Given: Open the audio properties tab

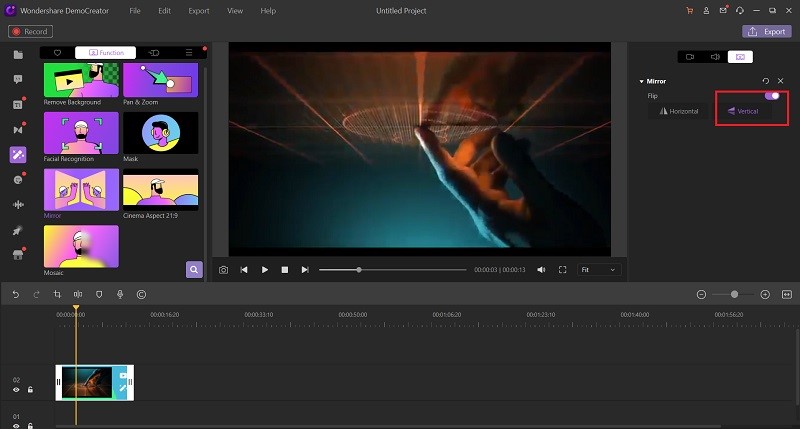Looking at the screenshot, I should click(715, 57).
